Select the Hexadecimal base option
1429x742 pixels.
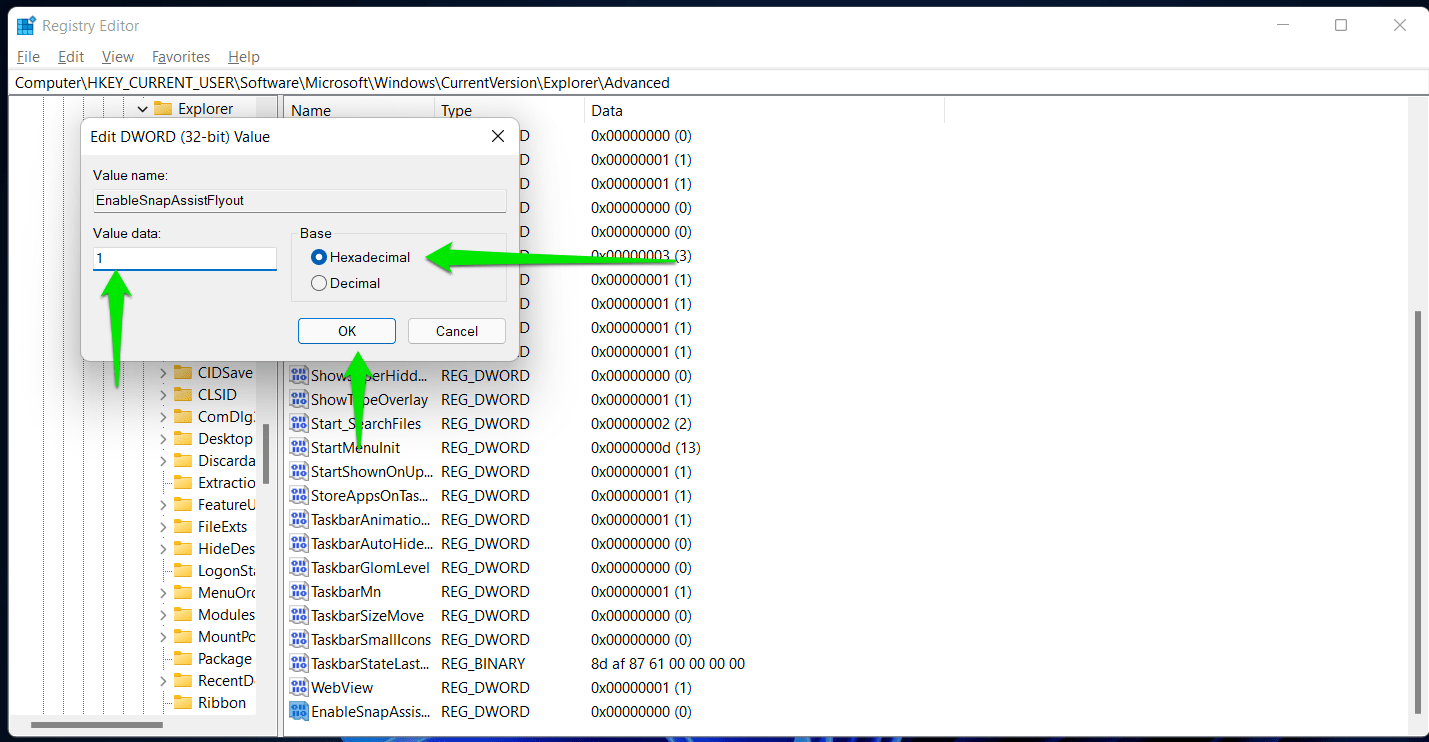tap(319, 257)
